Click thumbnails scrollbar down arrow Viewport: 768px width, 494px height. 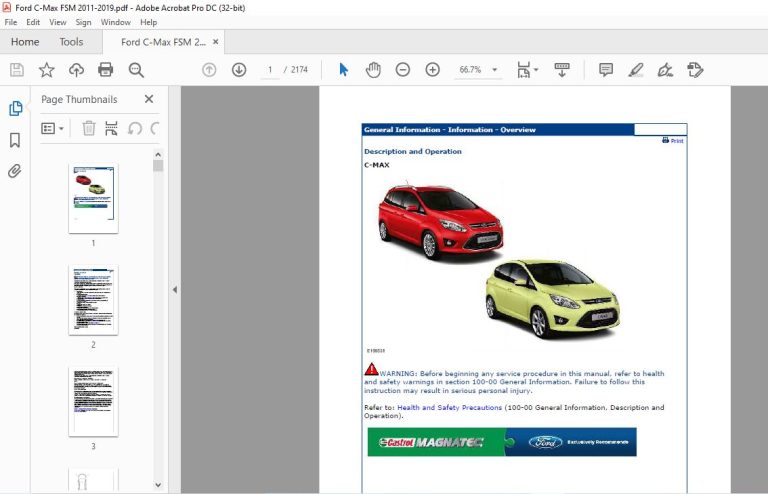coord(158,485)
